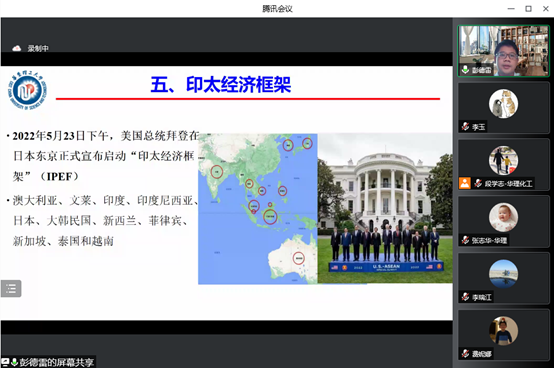Select the cat and penguin avatar
The width and height of the screenshot is (554, 368).
[503, 104]
